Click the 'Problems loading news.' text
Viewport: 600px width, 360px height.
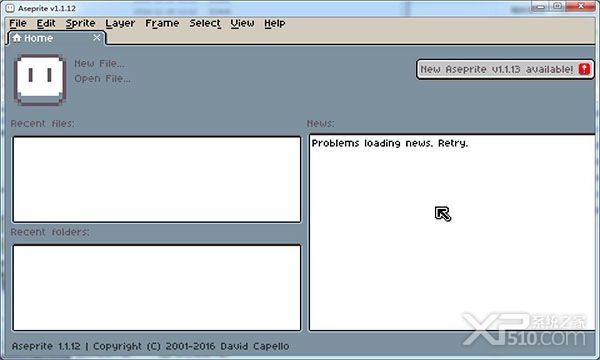(x=372, y=143)
